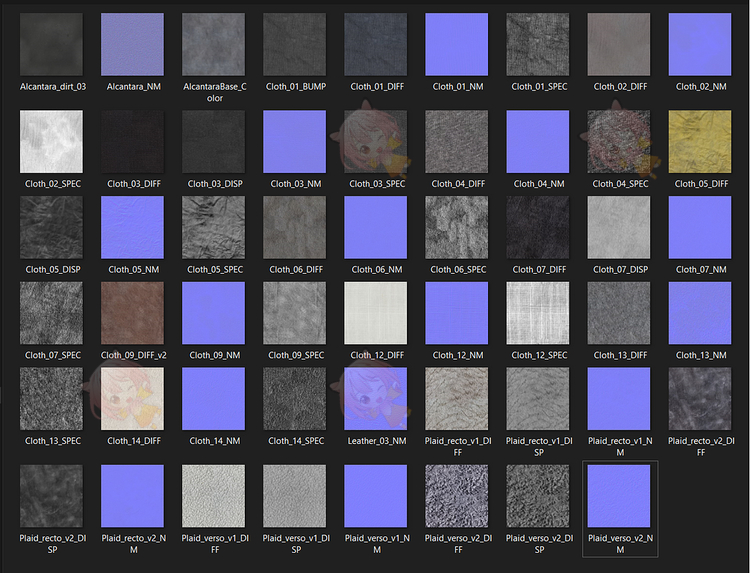The image size is (750, 573).
Task: Select Cloth_01_DIFF texture
Action: [376, 44]
